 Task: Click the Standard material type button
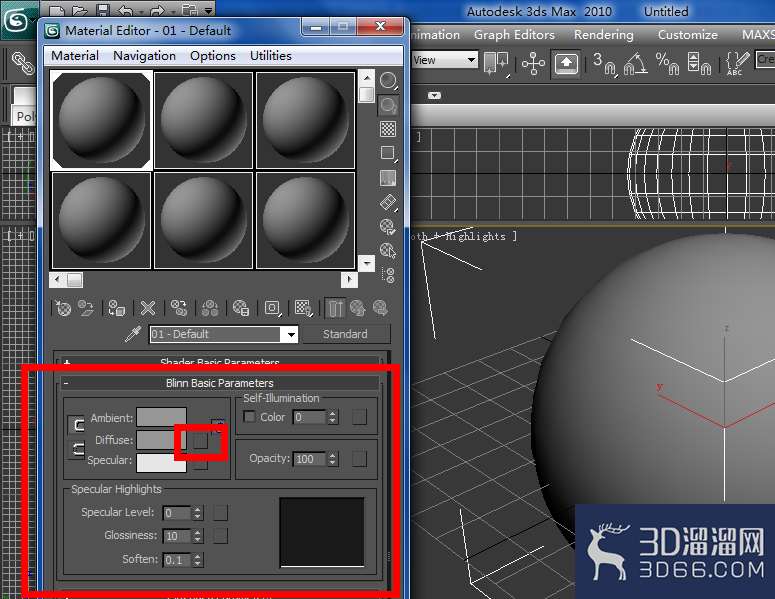click(x=346, y=334)
